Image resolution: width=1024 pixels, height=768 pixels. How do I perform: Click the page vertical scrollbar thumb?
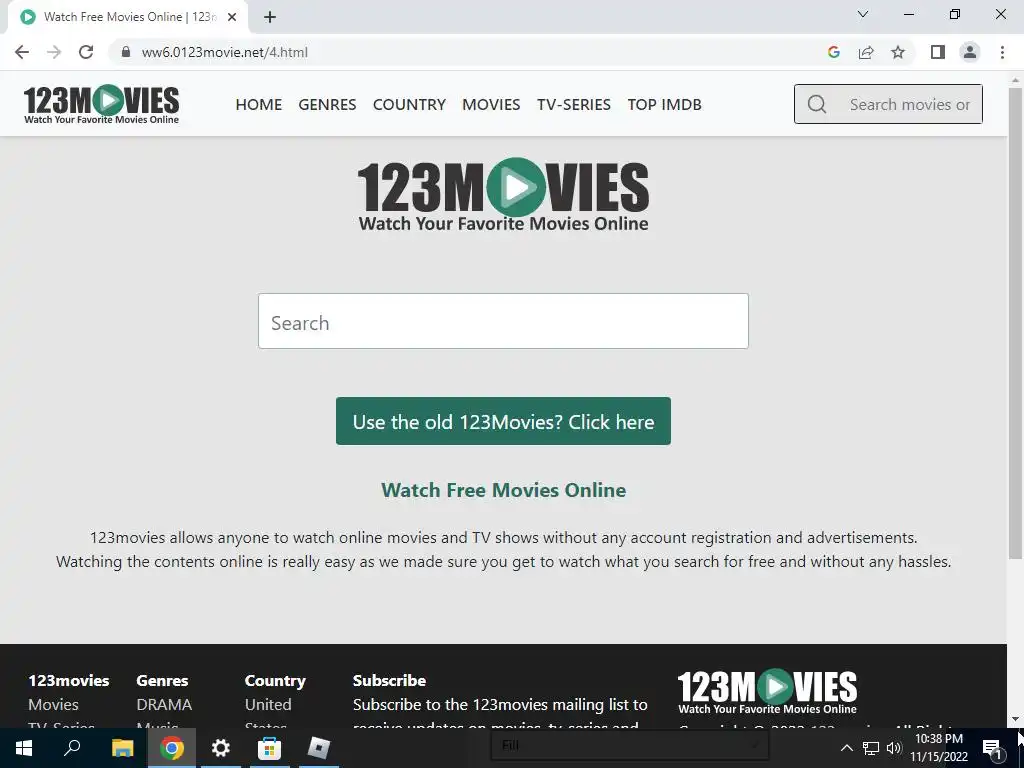click(x=1015, y=323)
